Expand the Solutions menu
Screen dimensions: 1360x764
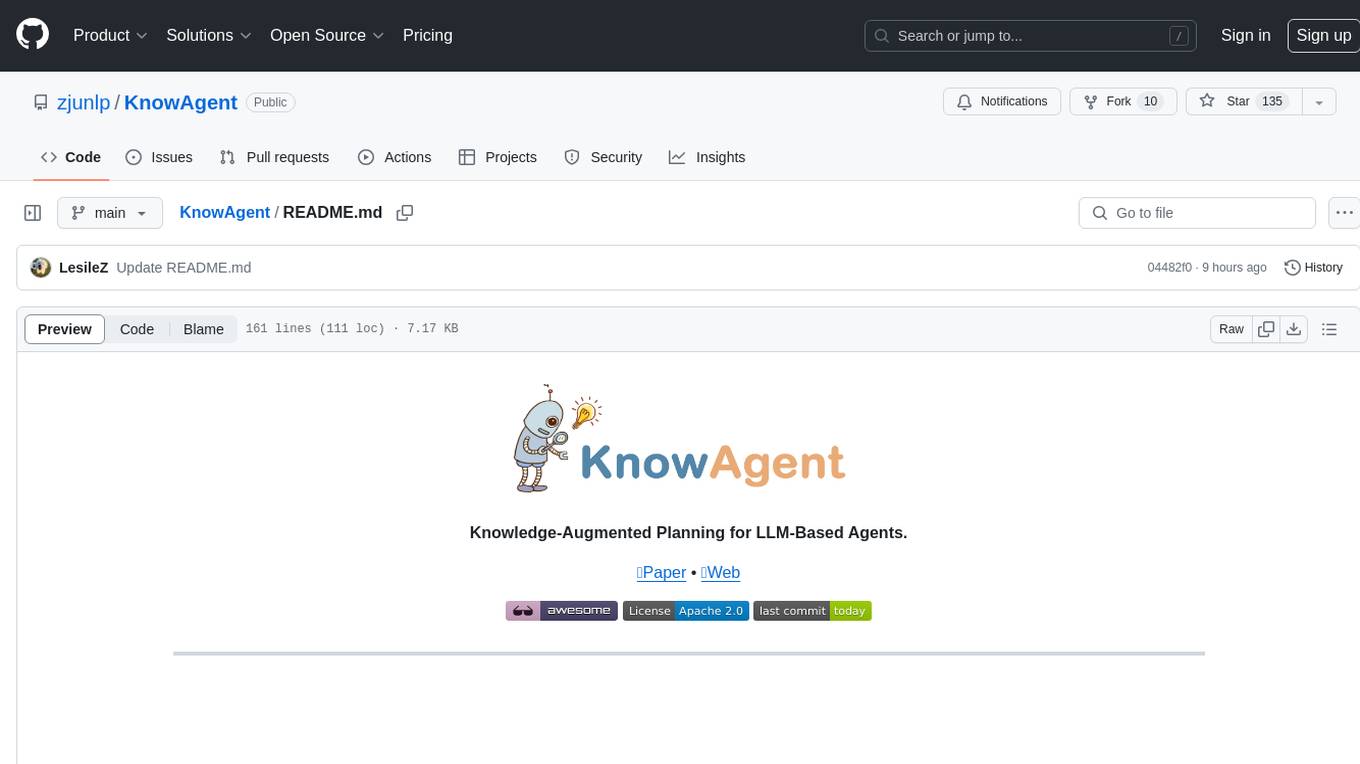(209, 35)
